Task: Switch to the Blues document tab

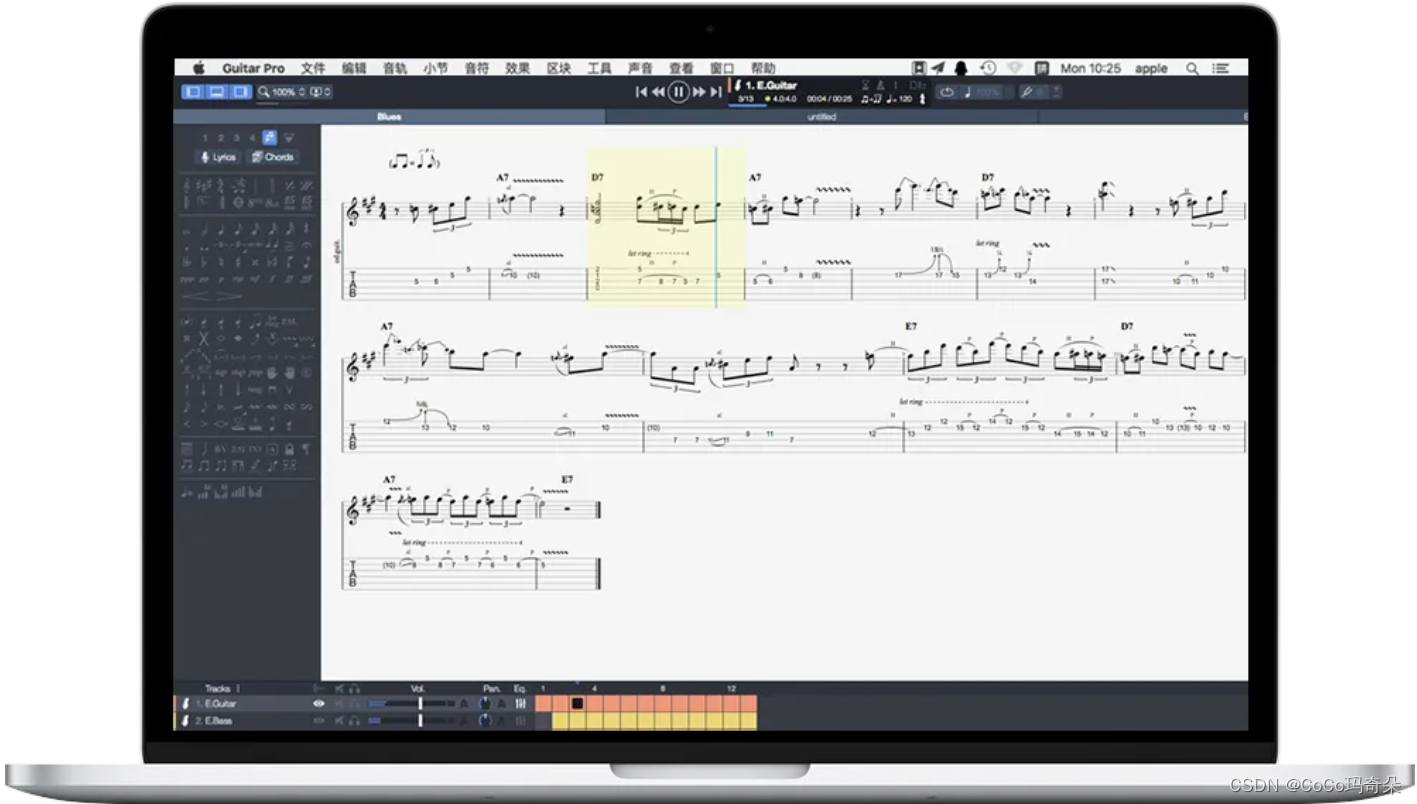Action: pyautogui.click(x=389, y=117)
